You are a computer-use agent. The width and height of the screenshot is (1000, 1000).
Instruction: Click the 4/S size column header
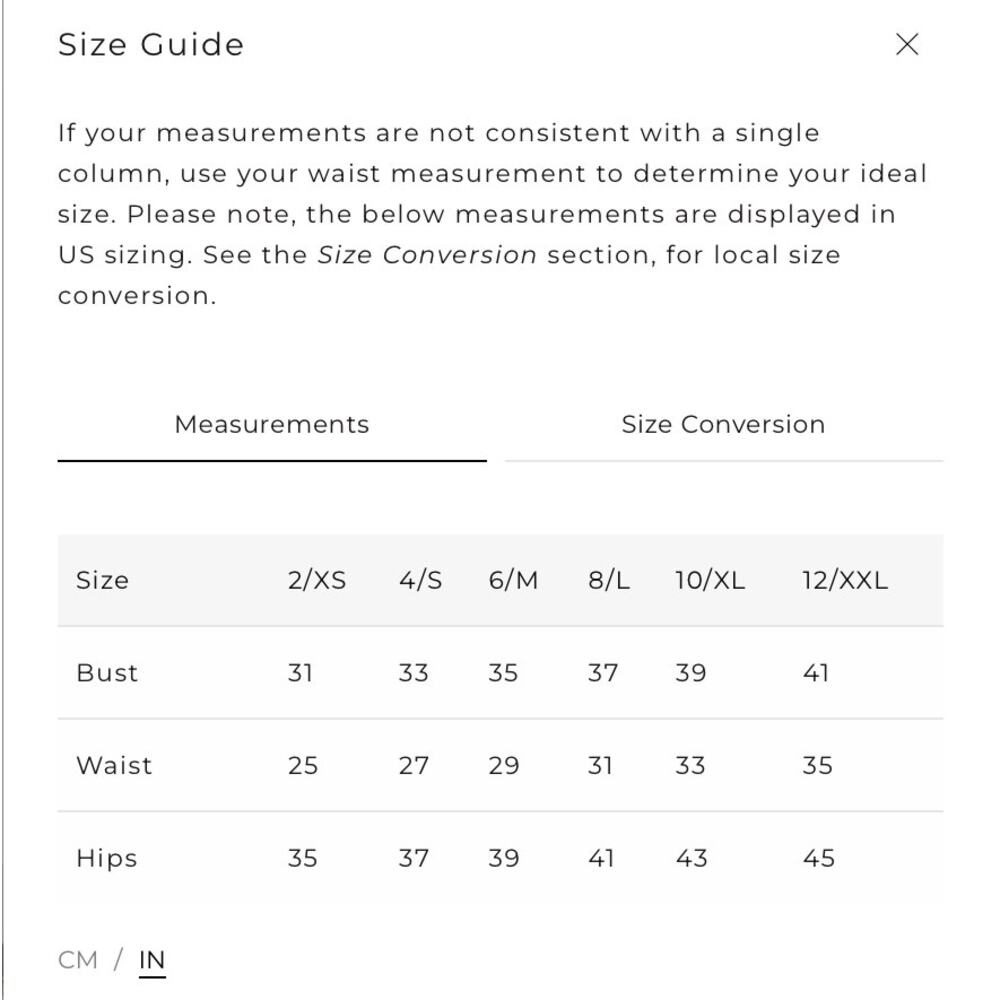pos(420,580)
